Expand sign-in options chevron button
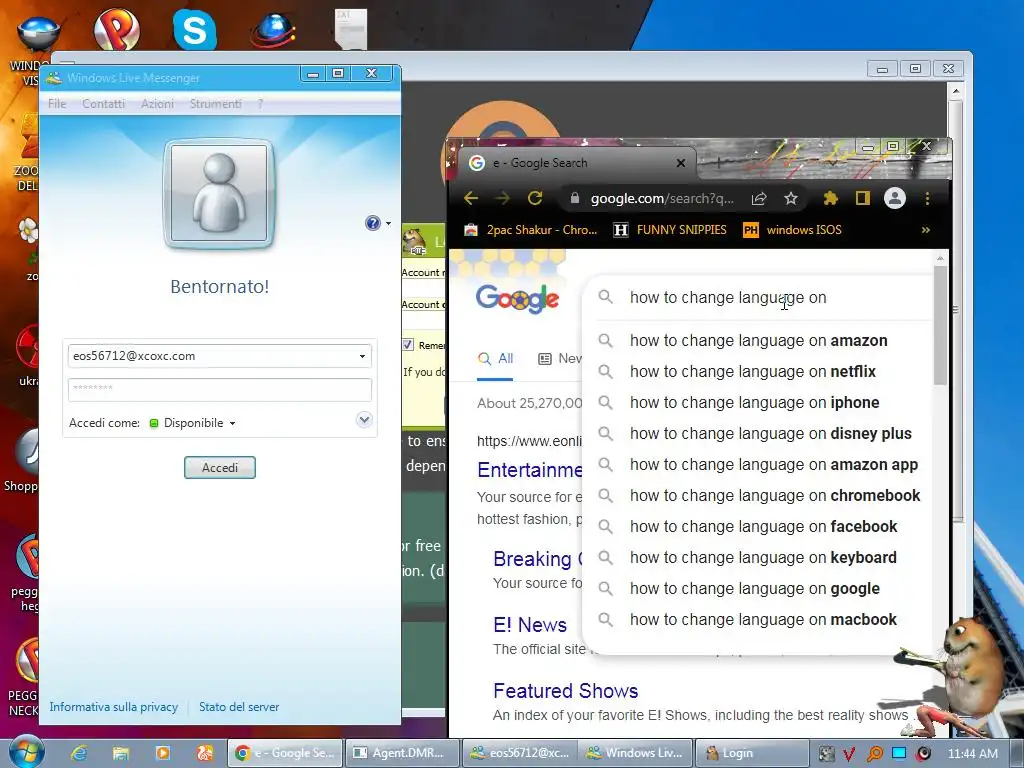 (x=364, y=419)
